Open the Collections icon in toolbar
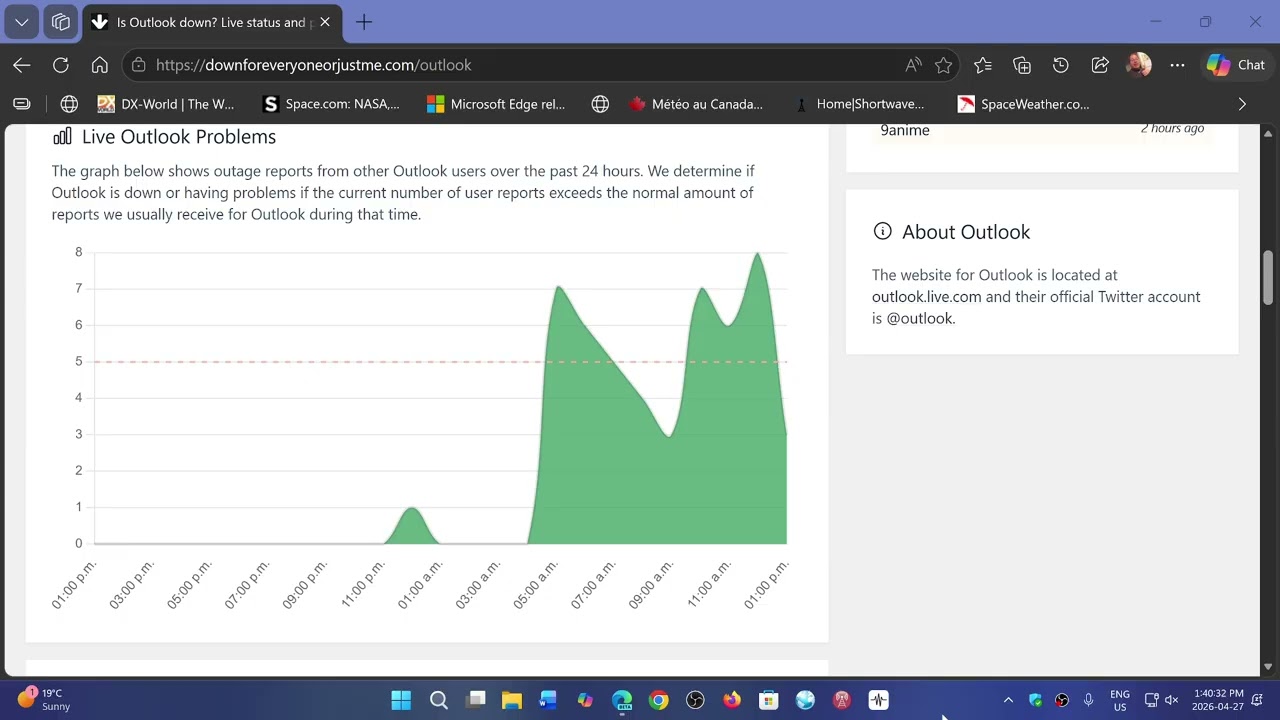Image resolution: width=1280 pixels, height=720 pixels. [x=1022, y=65]
